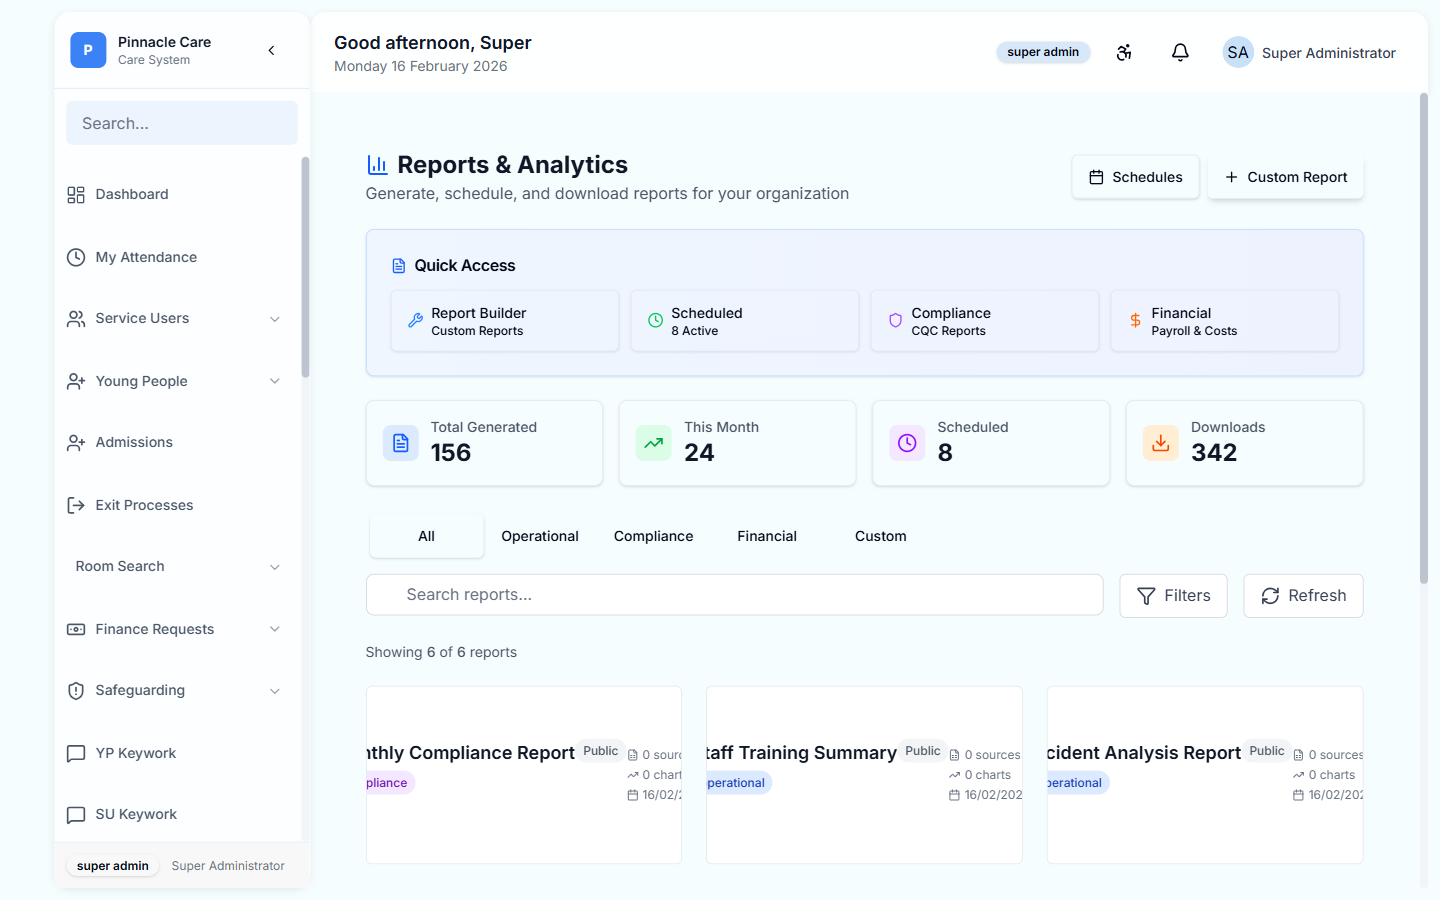Switch to the Compliance reports tab
This screenshot has height=900, width=1440.
tap(653, 535)
